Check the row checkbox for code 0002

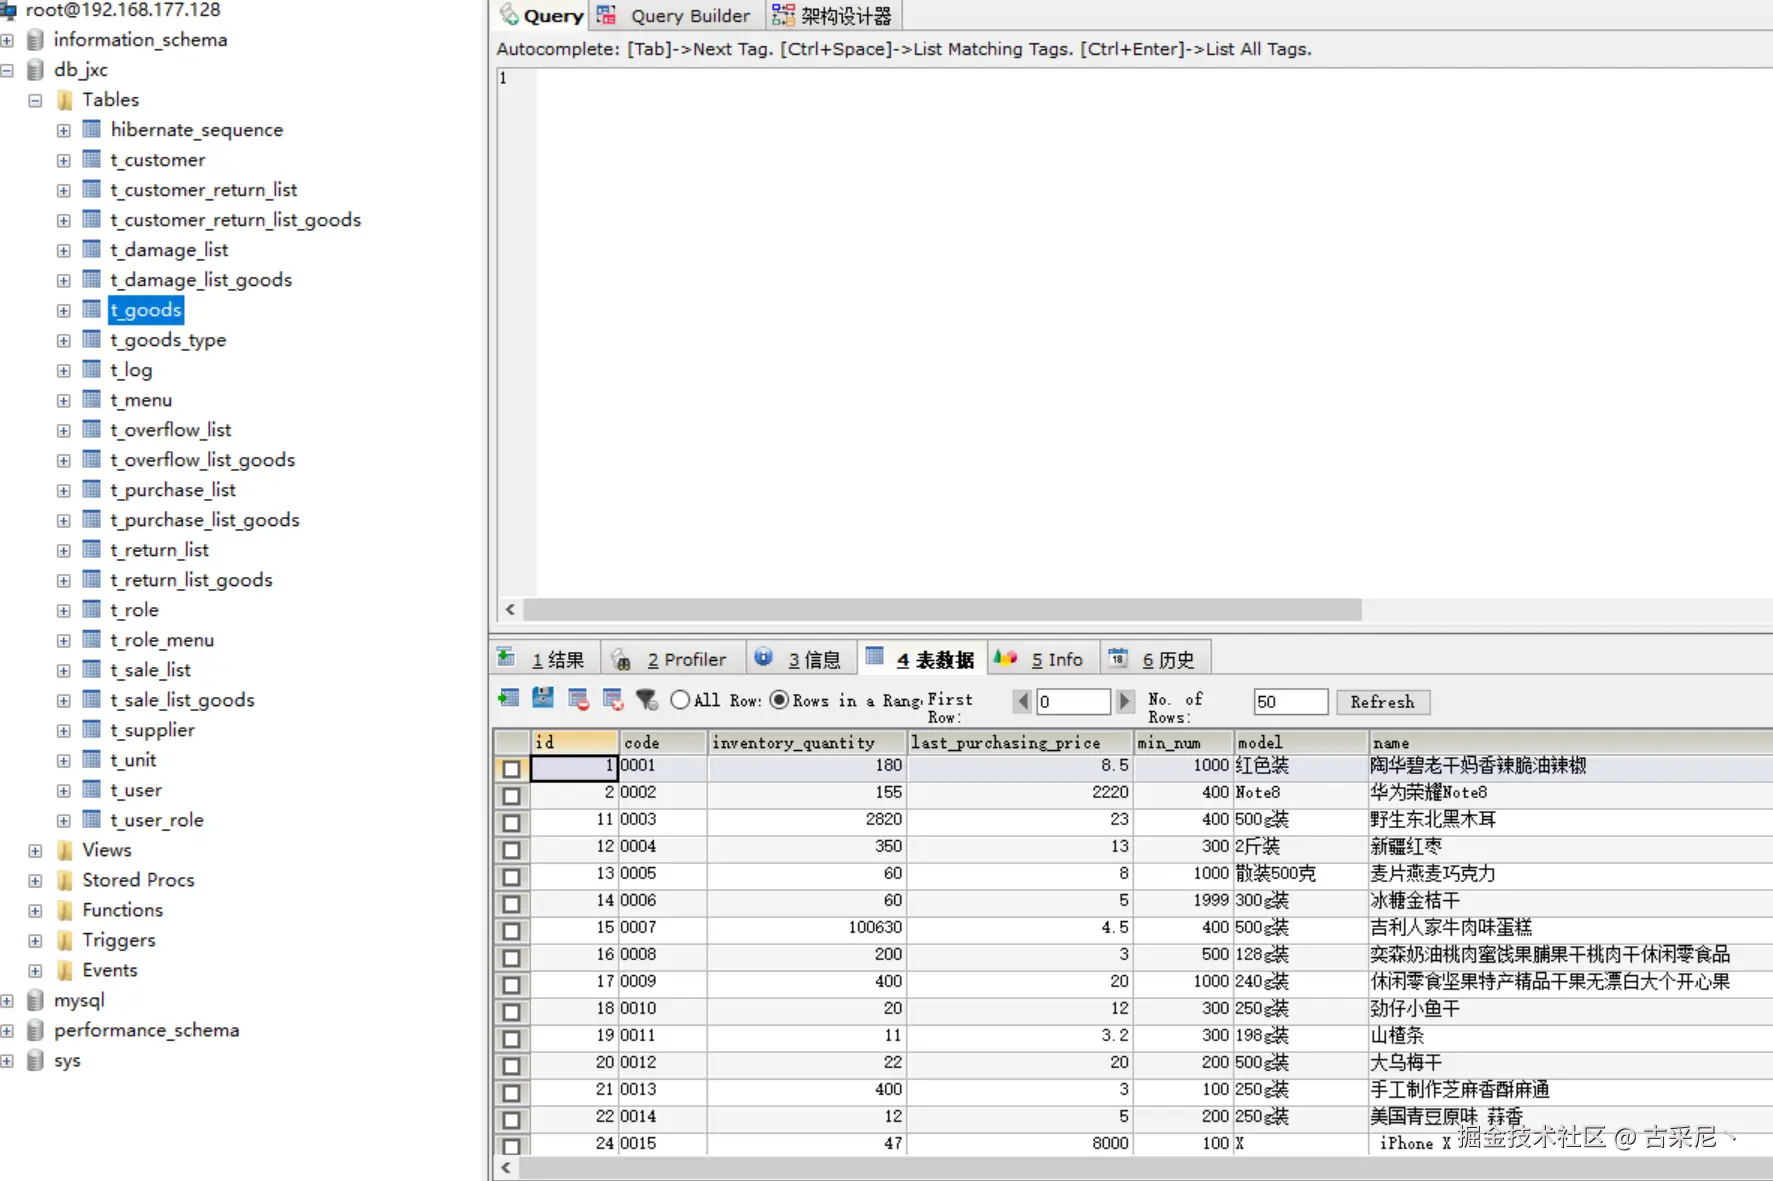tap(511, 795)
